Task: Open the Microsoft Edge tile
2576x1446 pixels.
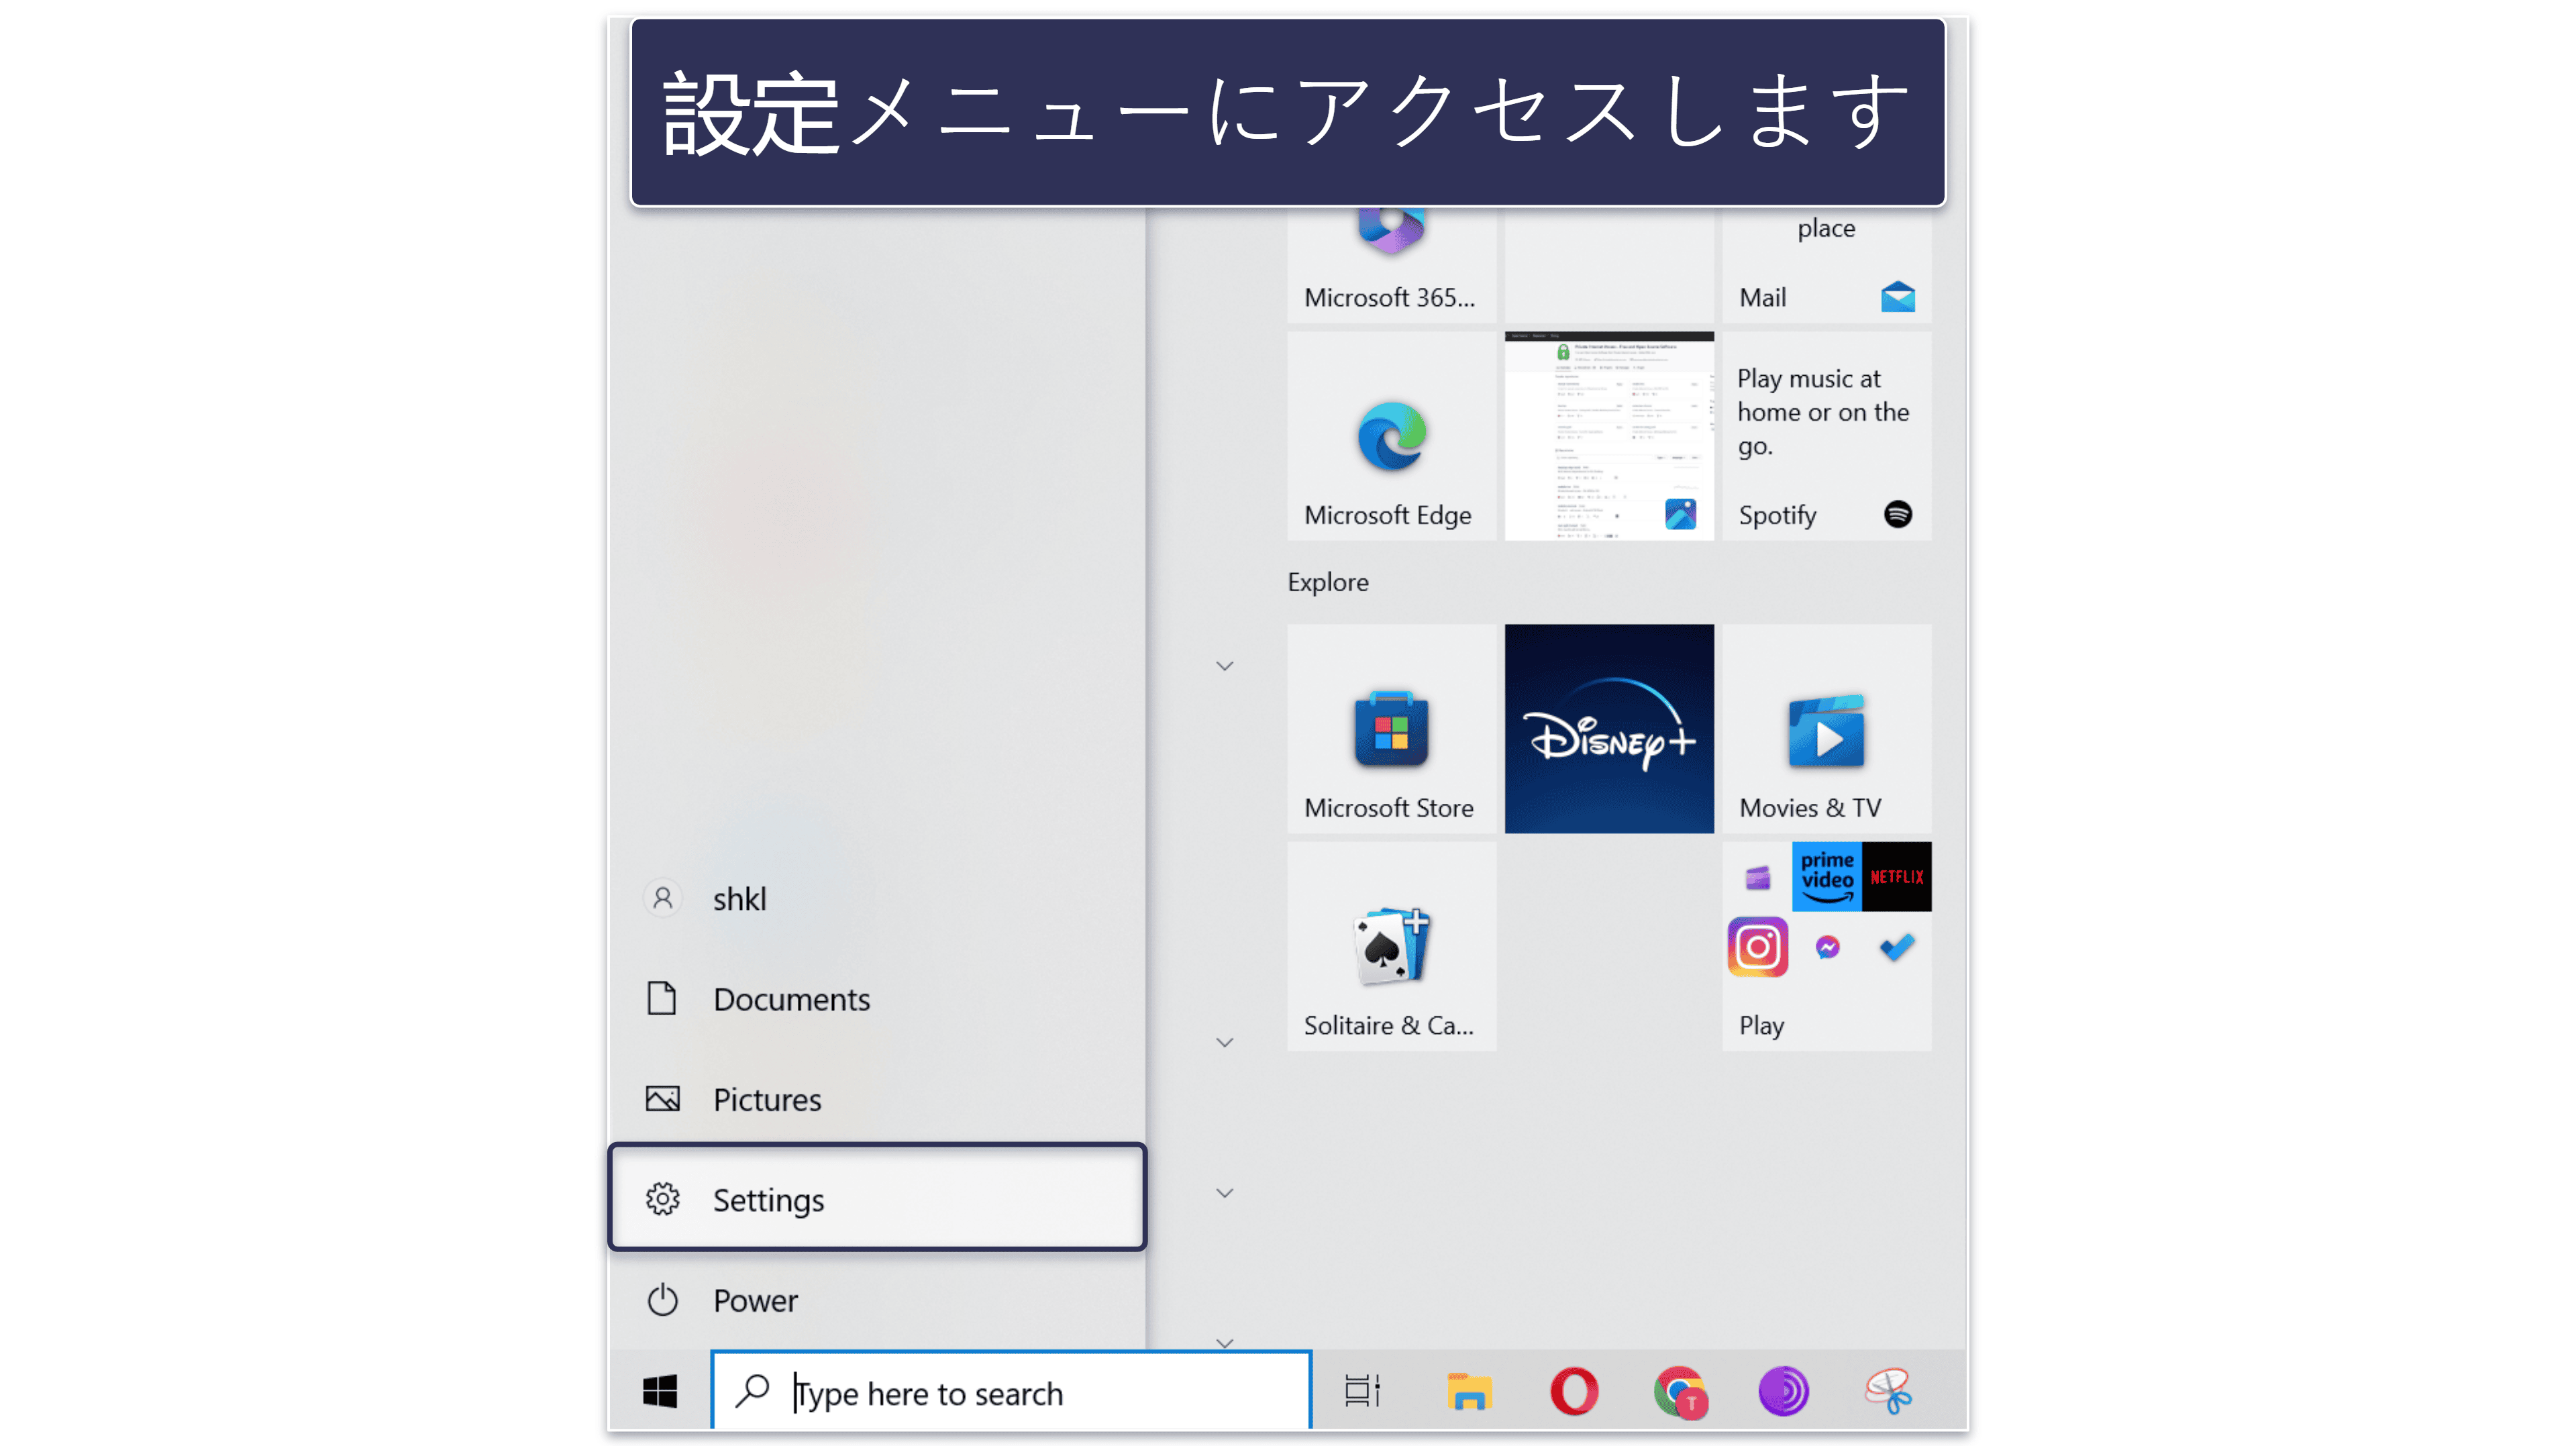Action: click(1391, 436)
